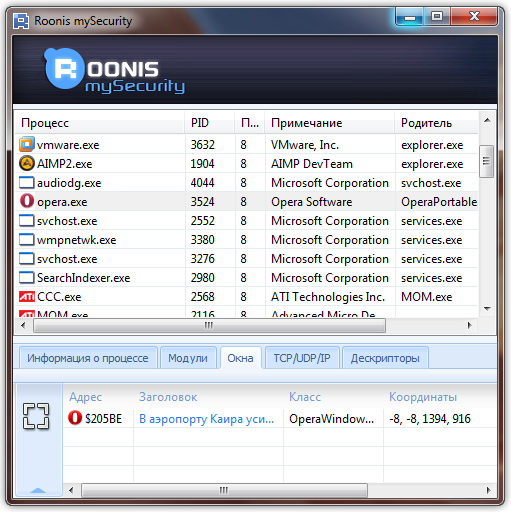Click process list horizontal scroll right arrow

point(470,325)
